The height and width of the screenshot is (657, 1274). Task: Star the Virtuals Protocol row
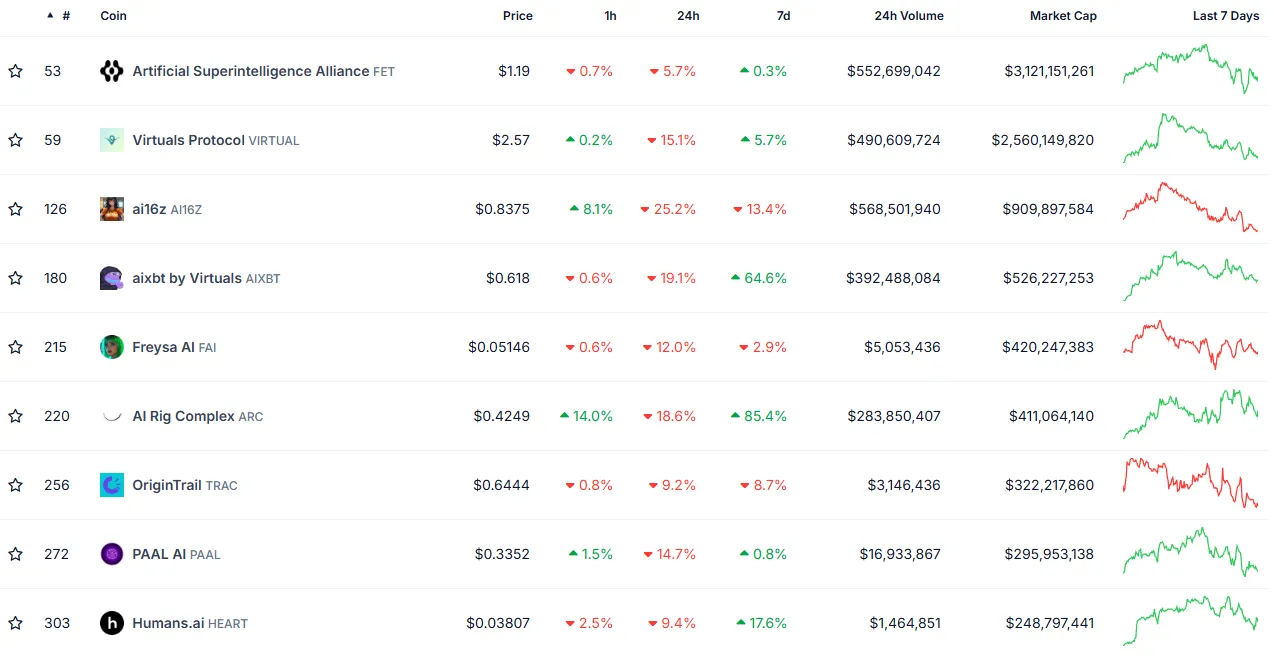pyautogui.click(x=15, y=140)
